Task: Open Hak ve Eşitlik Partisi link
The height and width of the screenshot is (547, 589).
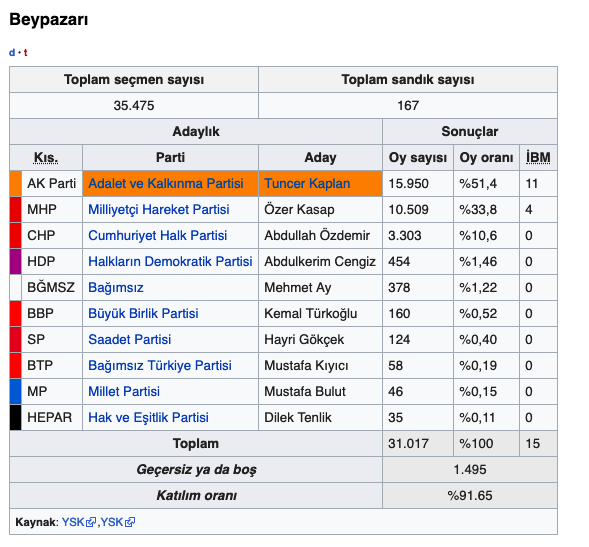Action: pyautogui.click(x=148, y=417)
